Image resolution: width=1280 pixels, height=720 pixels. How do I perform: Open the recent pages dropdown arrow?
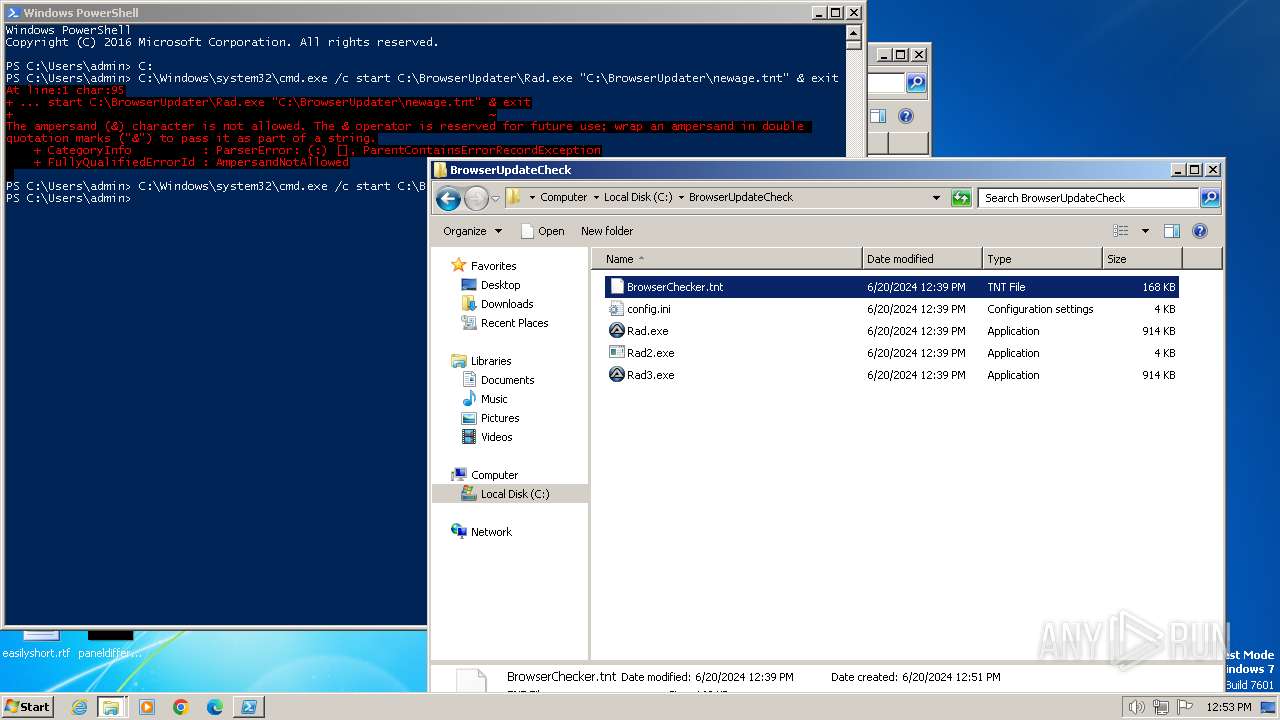tap(495, 198)
